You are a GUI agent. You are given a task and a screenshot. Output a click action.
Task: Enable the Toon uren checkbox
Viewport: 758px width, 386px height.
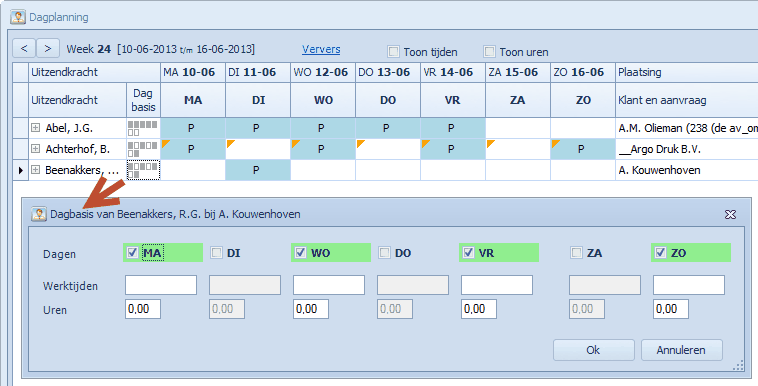point(489,51)
